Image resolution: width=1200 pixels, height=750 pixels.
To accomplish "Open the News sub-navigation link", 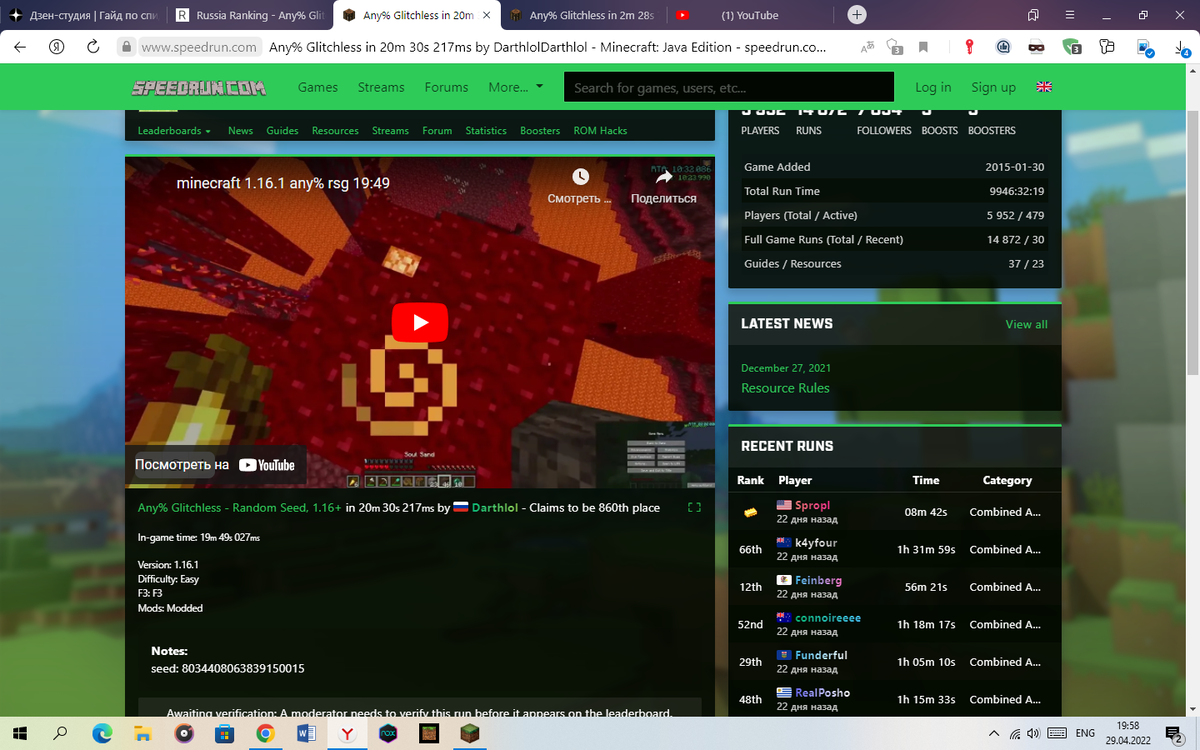I will coord(240,130).
